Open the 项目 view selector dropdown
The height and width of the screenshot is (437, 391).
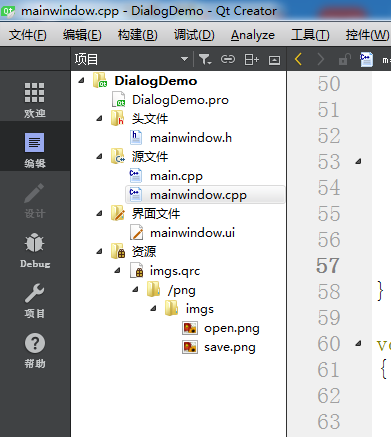184,59
